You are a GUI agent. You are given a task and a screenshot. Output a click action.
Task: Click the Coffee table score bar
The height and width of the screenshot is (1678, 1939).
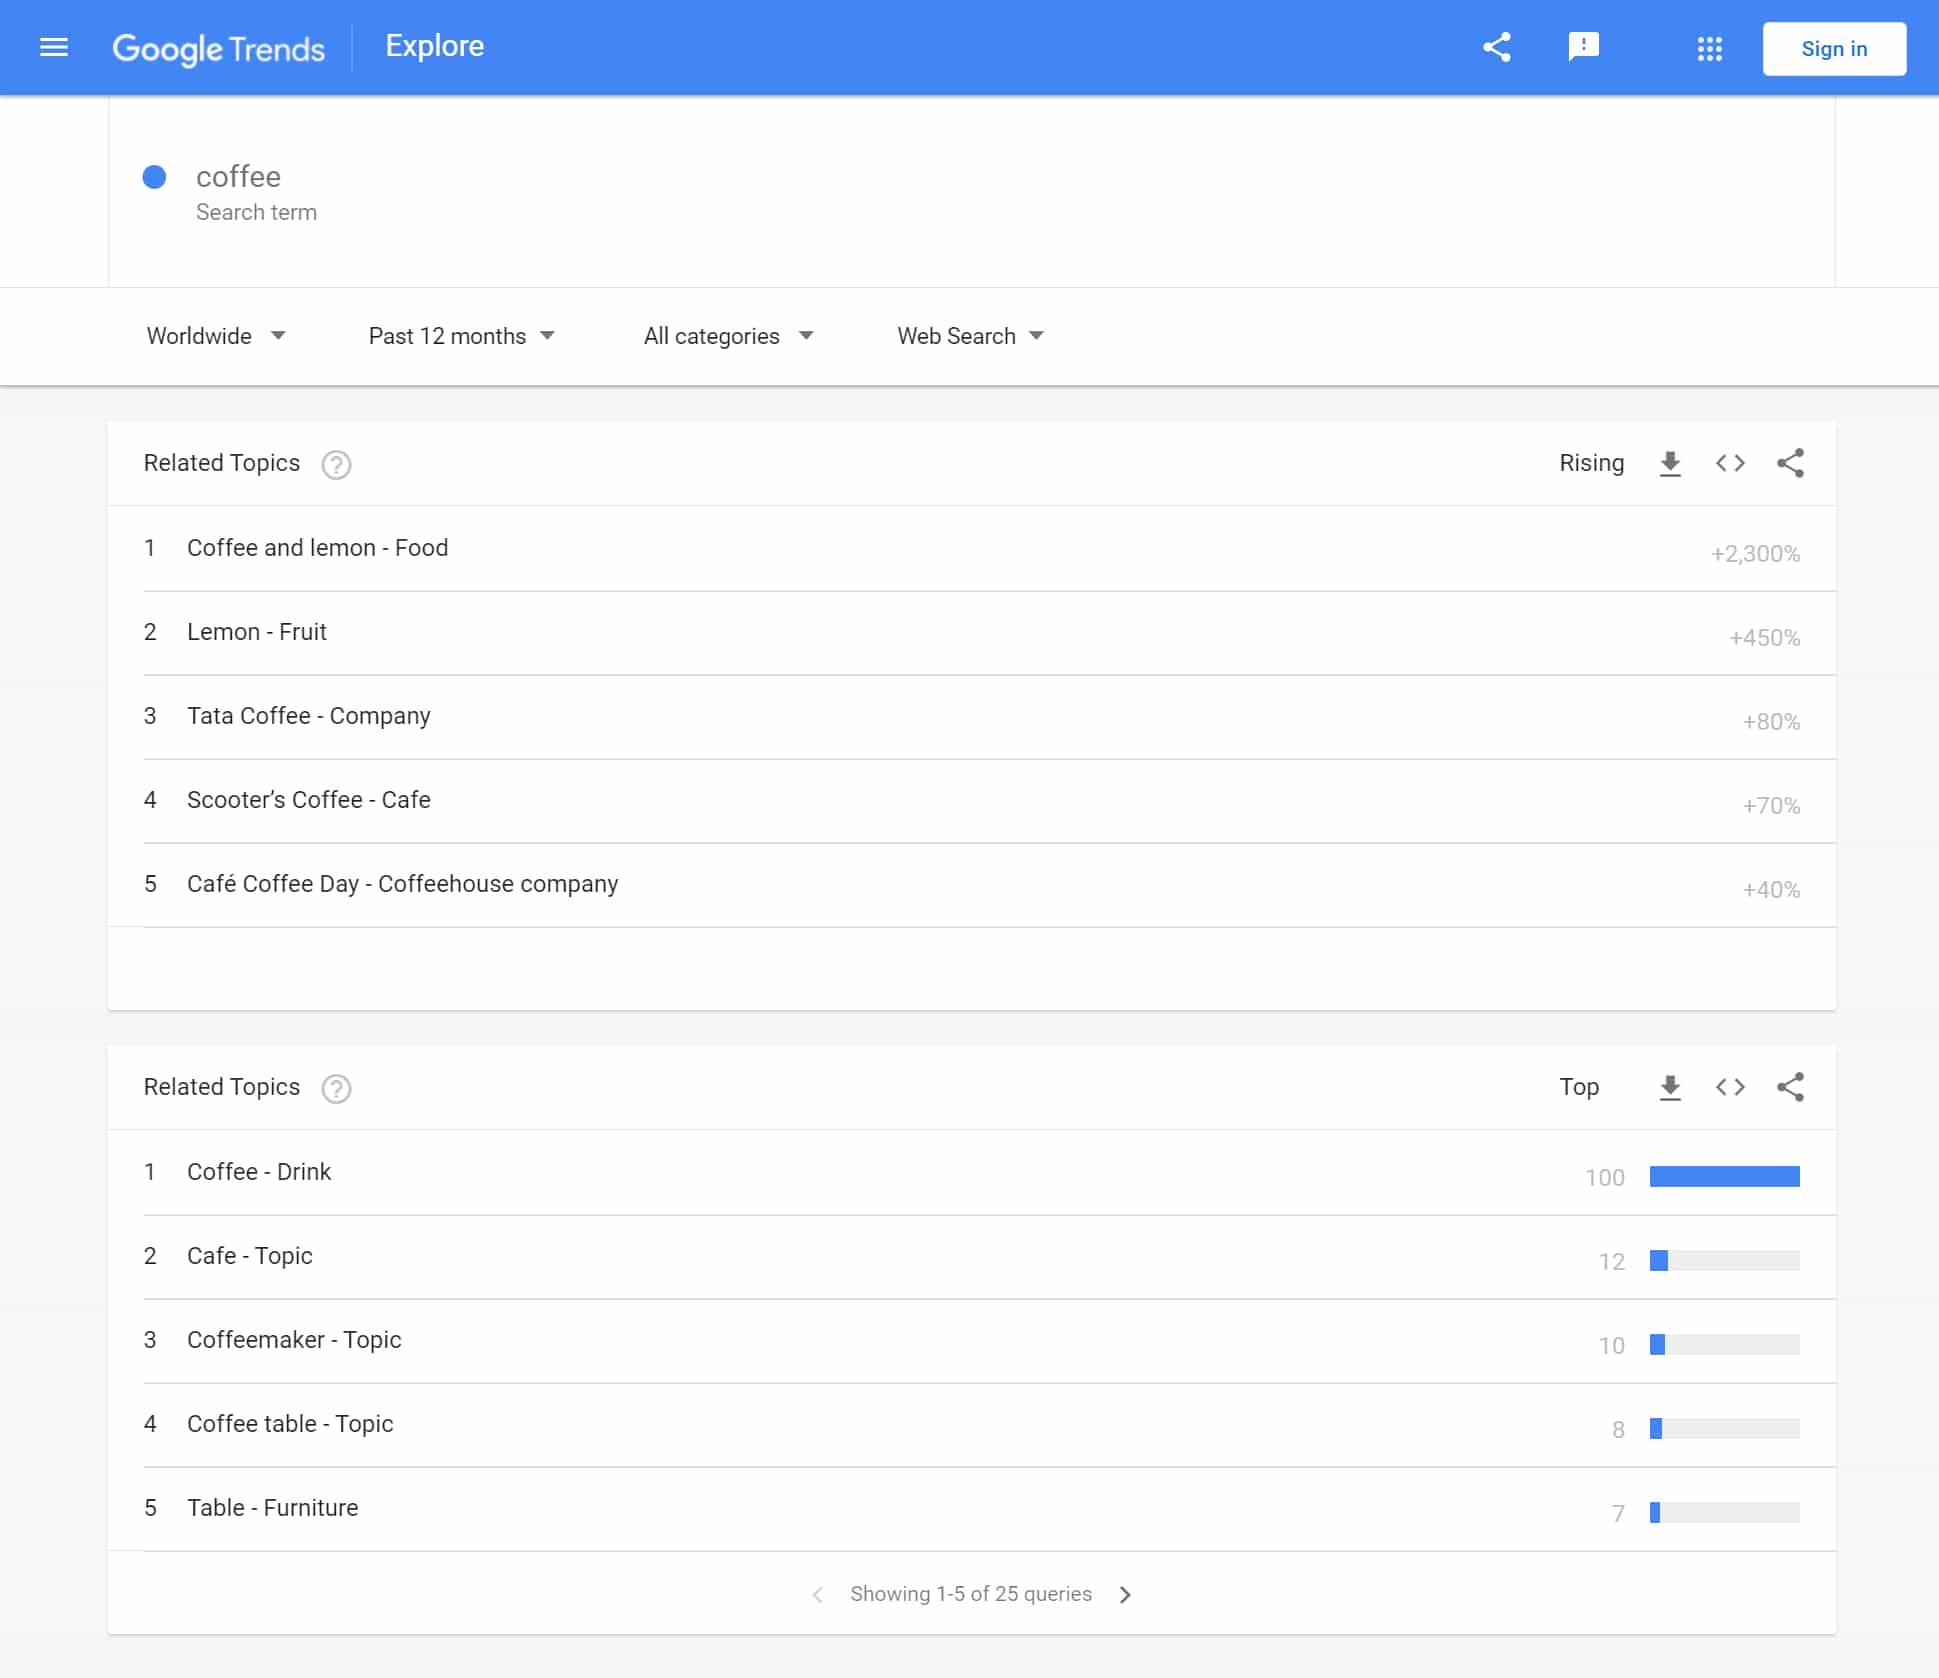pos(1724,1428)
